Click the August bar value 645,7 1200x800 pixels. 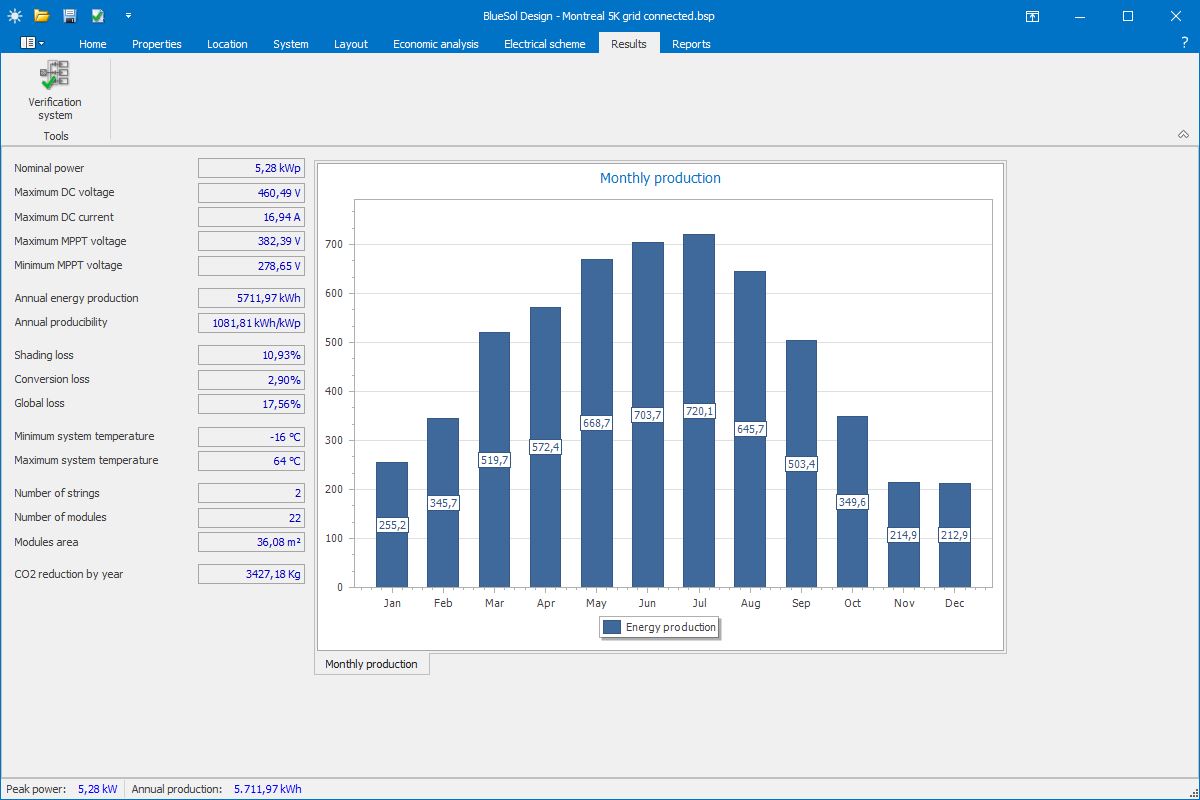pyautogui.click(x=750, y=429)
